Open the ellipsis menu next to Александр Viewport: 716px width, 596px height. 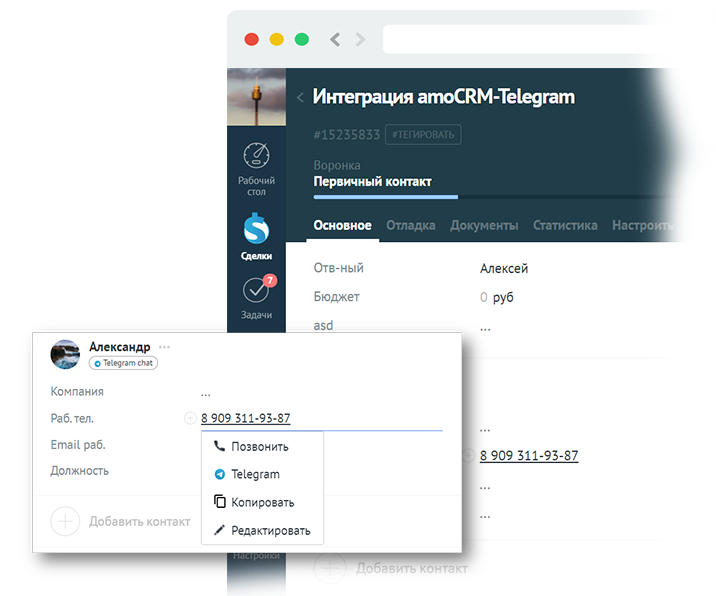(164, 347)
